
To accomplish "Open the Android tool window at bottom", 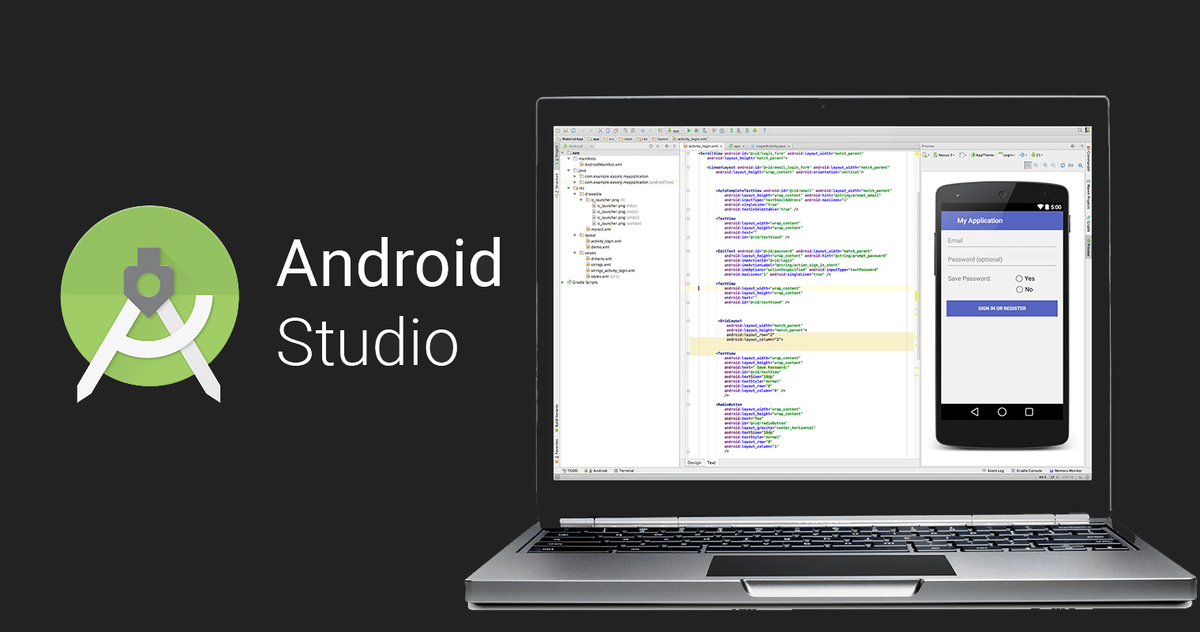I will click(x=595, y=471).
